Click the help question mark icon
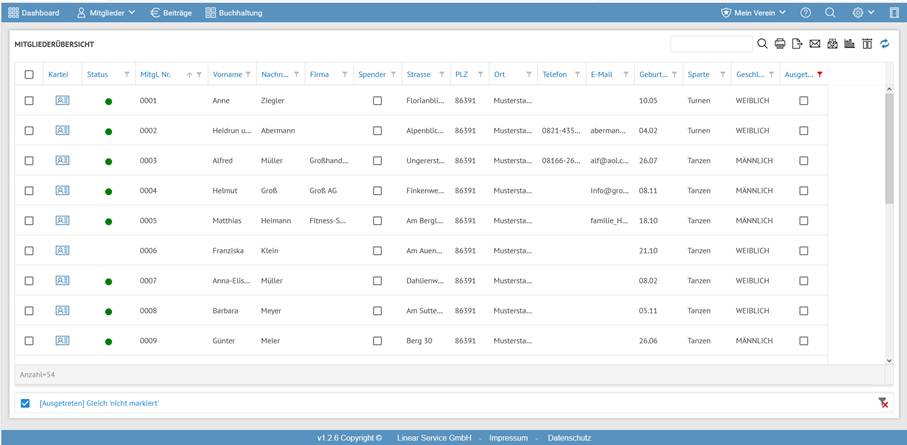The width and height of the screenshot is (907, 445). coord(805,13)
